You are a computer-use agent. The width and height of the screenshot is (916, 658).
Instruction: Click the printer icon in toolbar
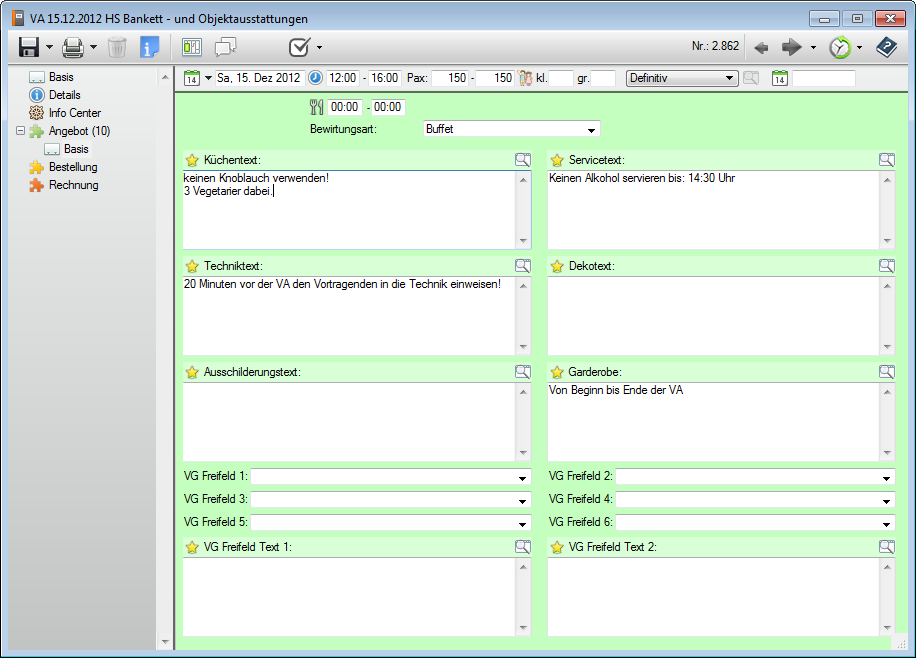[x=73, y=47]
